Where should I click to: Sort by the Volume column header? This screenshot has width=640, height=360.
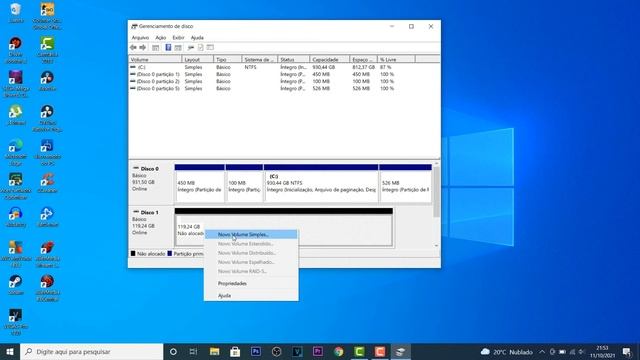(x=155, y=60)
